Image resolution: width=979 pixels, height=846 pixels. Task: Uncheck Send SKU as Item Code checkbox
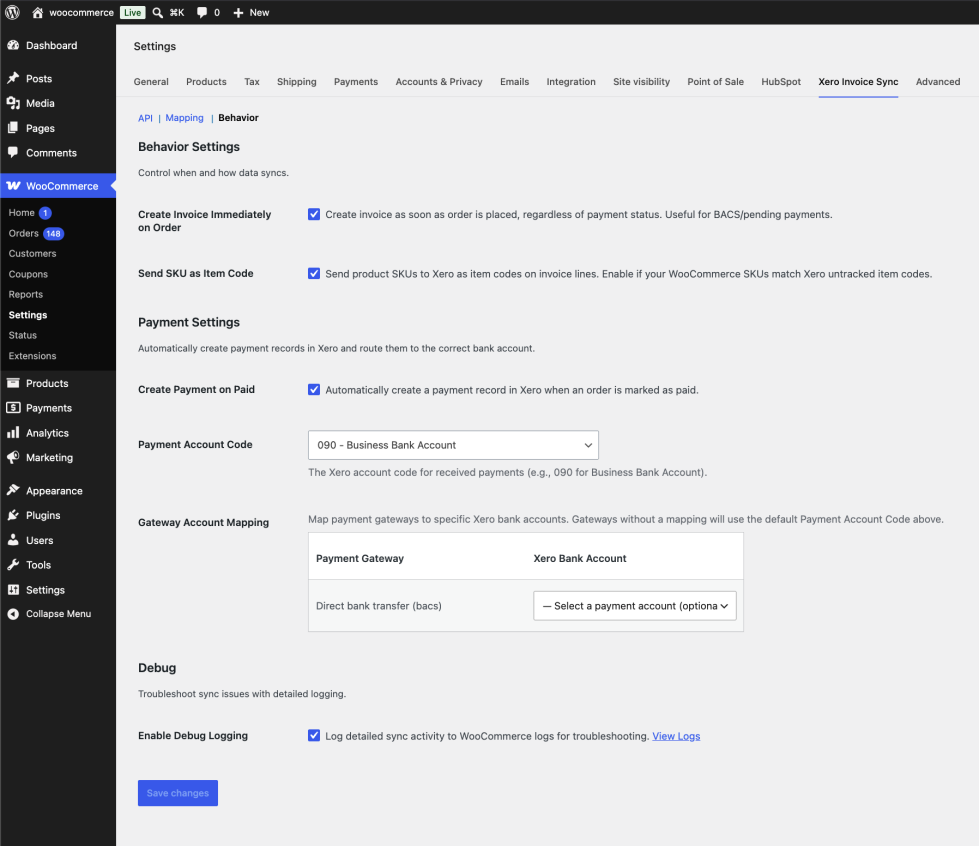click(x=314, y=273)
